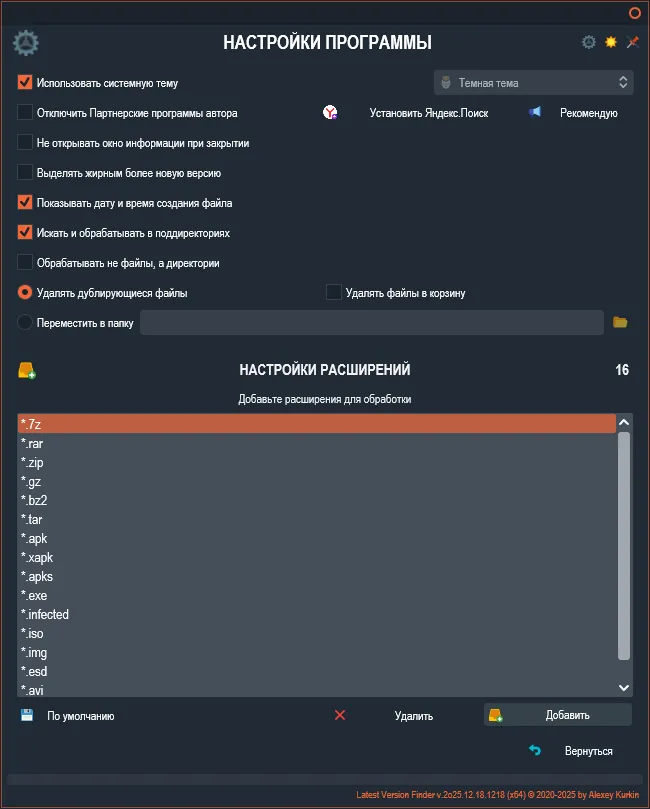Click the floppy disk default icon

pyautogui.click(x=27, y=715)
